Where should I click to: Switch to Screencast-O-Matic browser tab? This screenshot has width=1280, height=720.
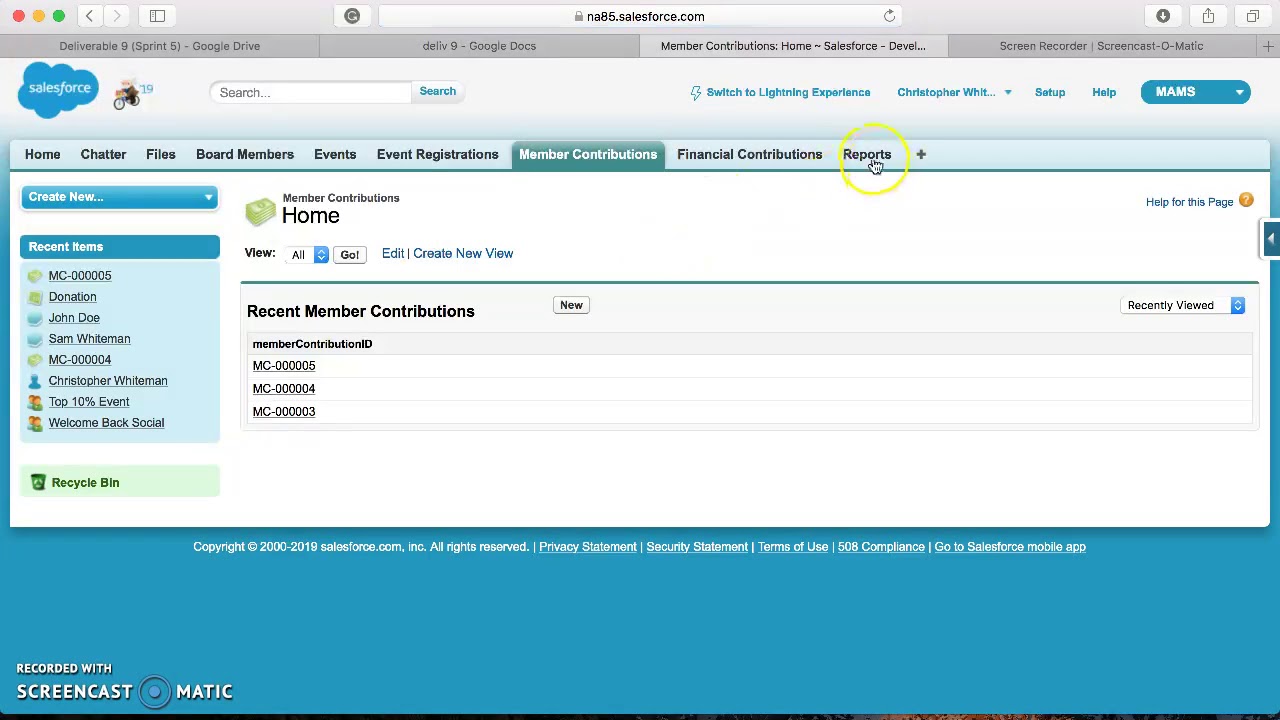1101,46
